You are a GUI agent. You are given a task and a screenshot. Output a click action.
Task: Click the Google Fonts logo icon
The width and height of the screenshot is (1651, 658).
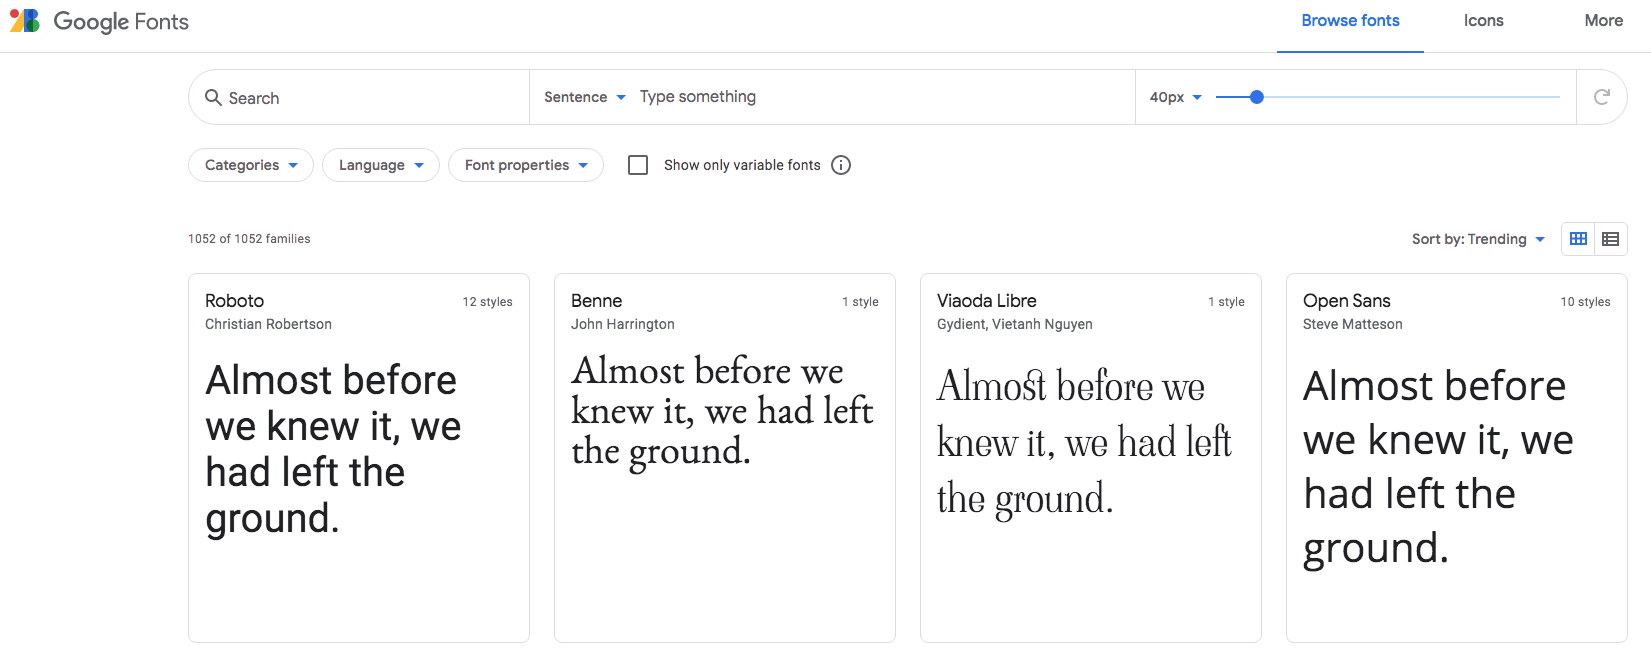pos(24,21)
